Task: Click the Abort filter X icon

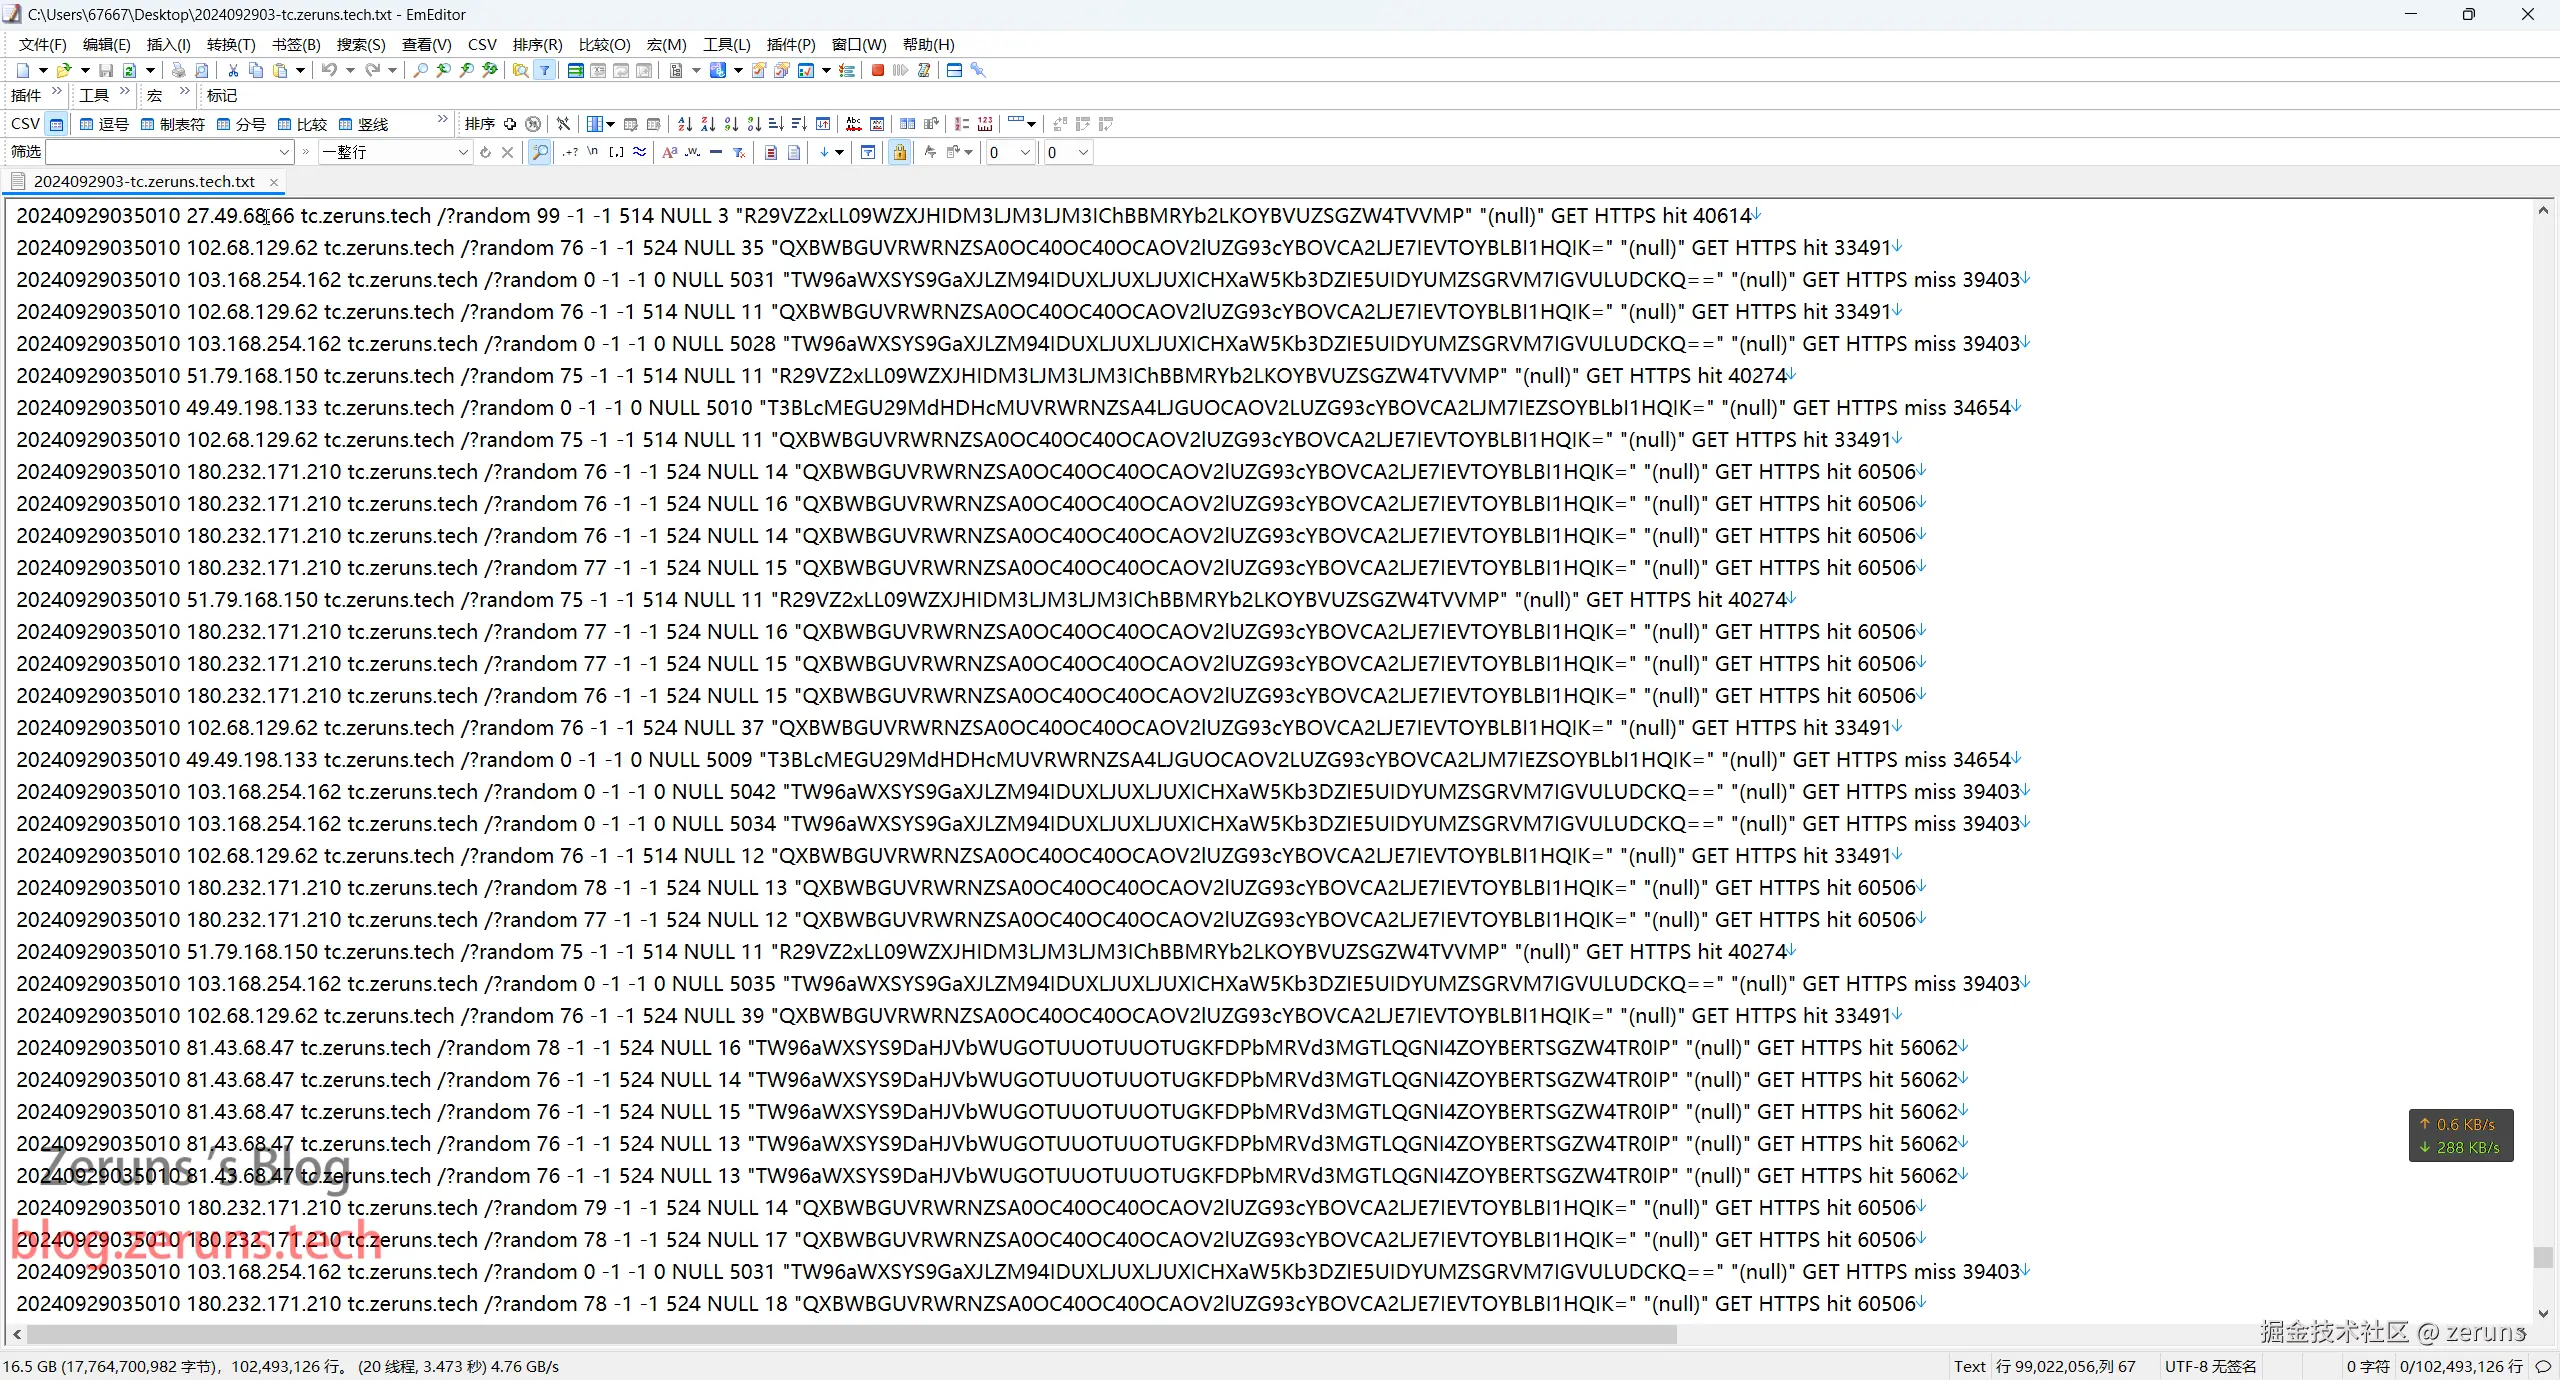Action: tap(507, 152)
